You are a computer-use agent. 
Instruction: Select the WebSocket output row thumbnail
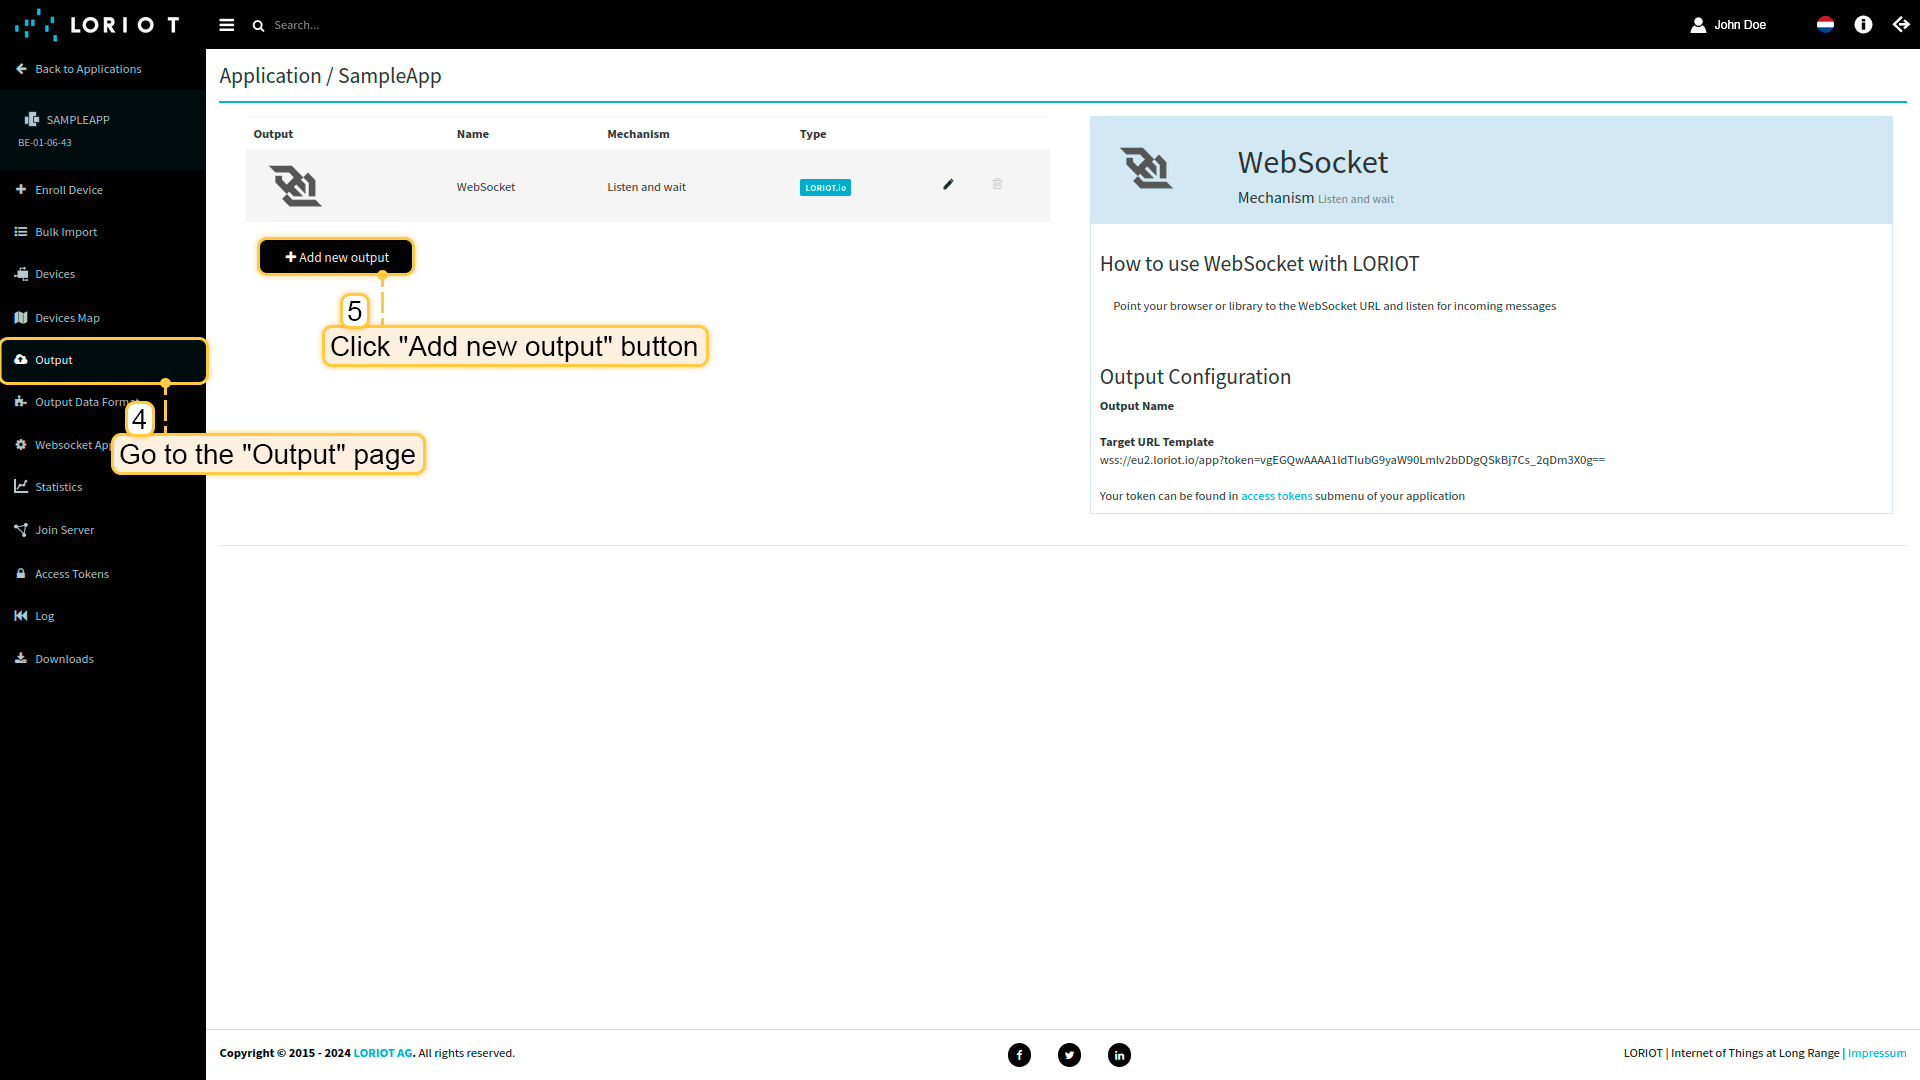click(296, 186)
